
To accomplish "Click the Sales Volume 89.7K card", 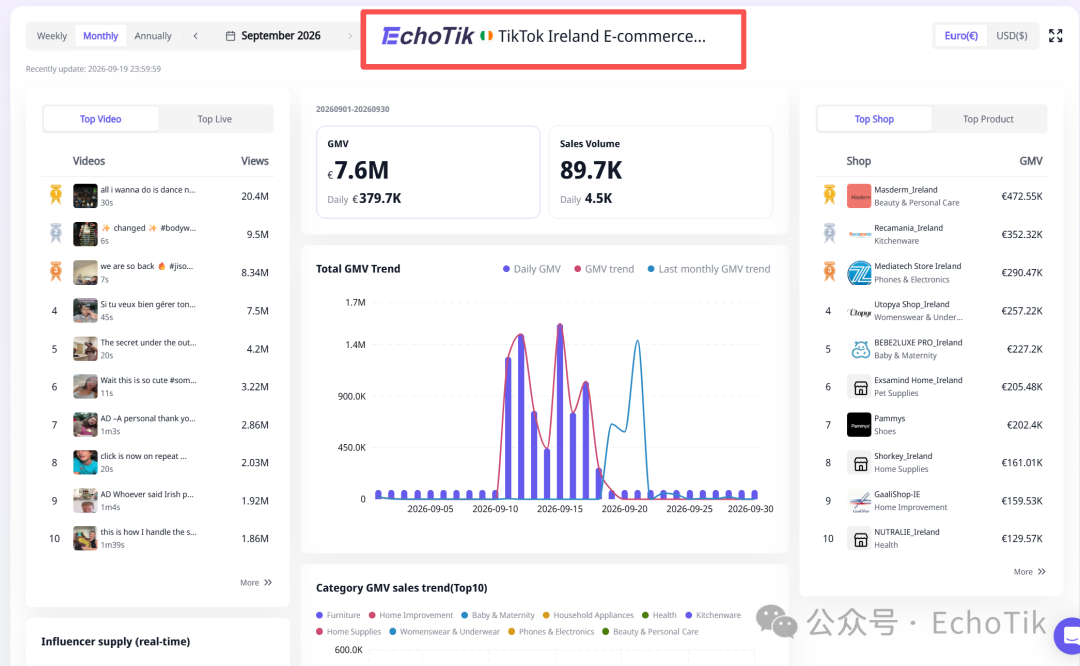I will (661, 172).
